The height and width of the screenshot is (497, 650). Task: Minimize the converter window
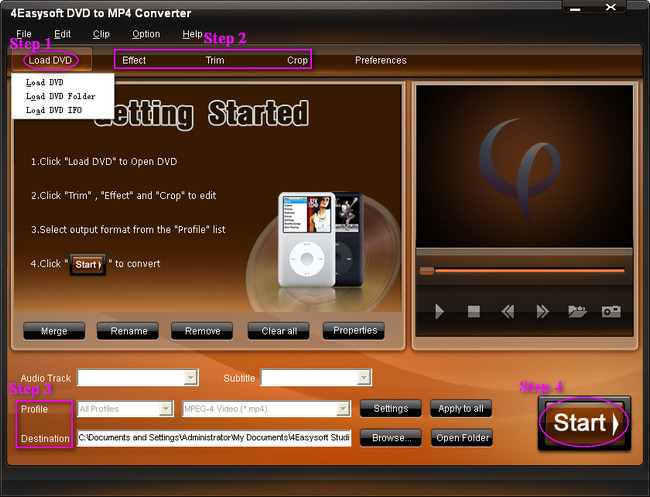pos(576,7)
